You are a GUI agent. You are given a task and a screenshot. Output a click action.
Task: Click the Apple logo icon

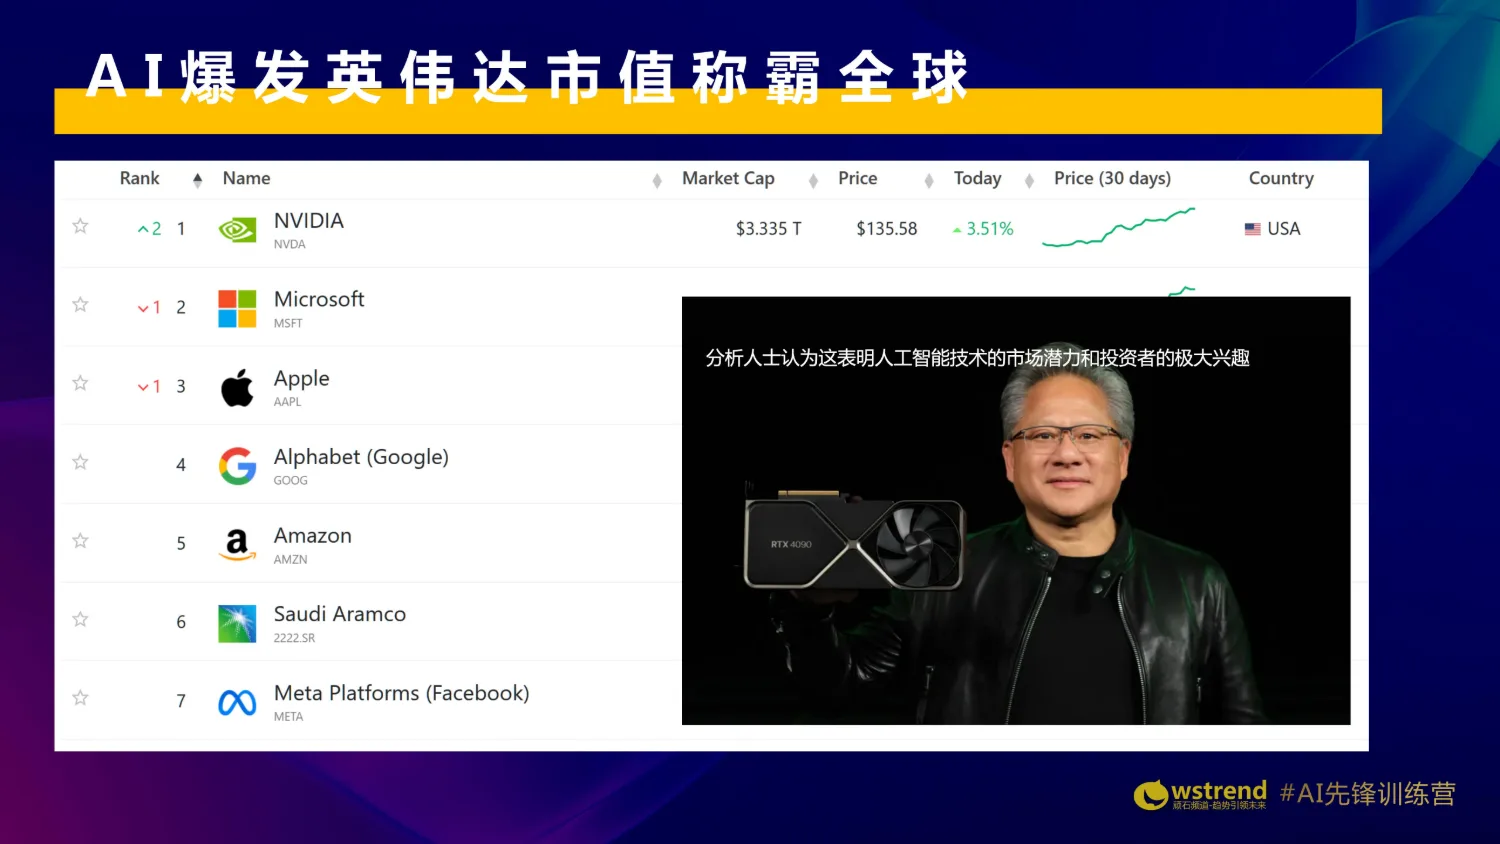coord(237,388)
